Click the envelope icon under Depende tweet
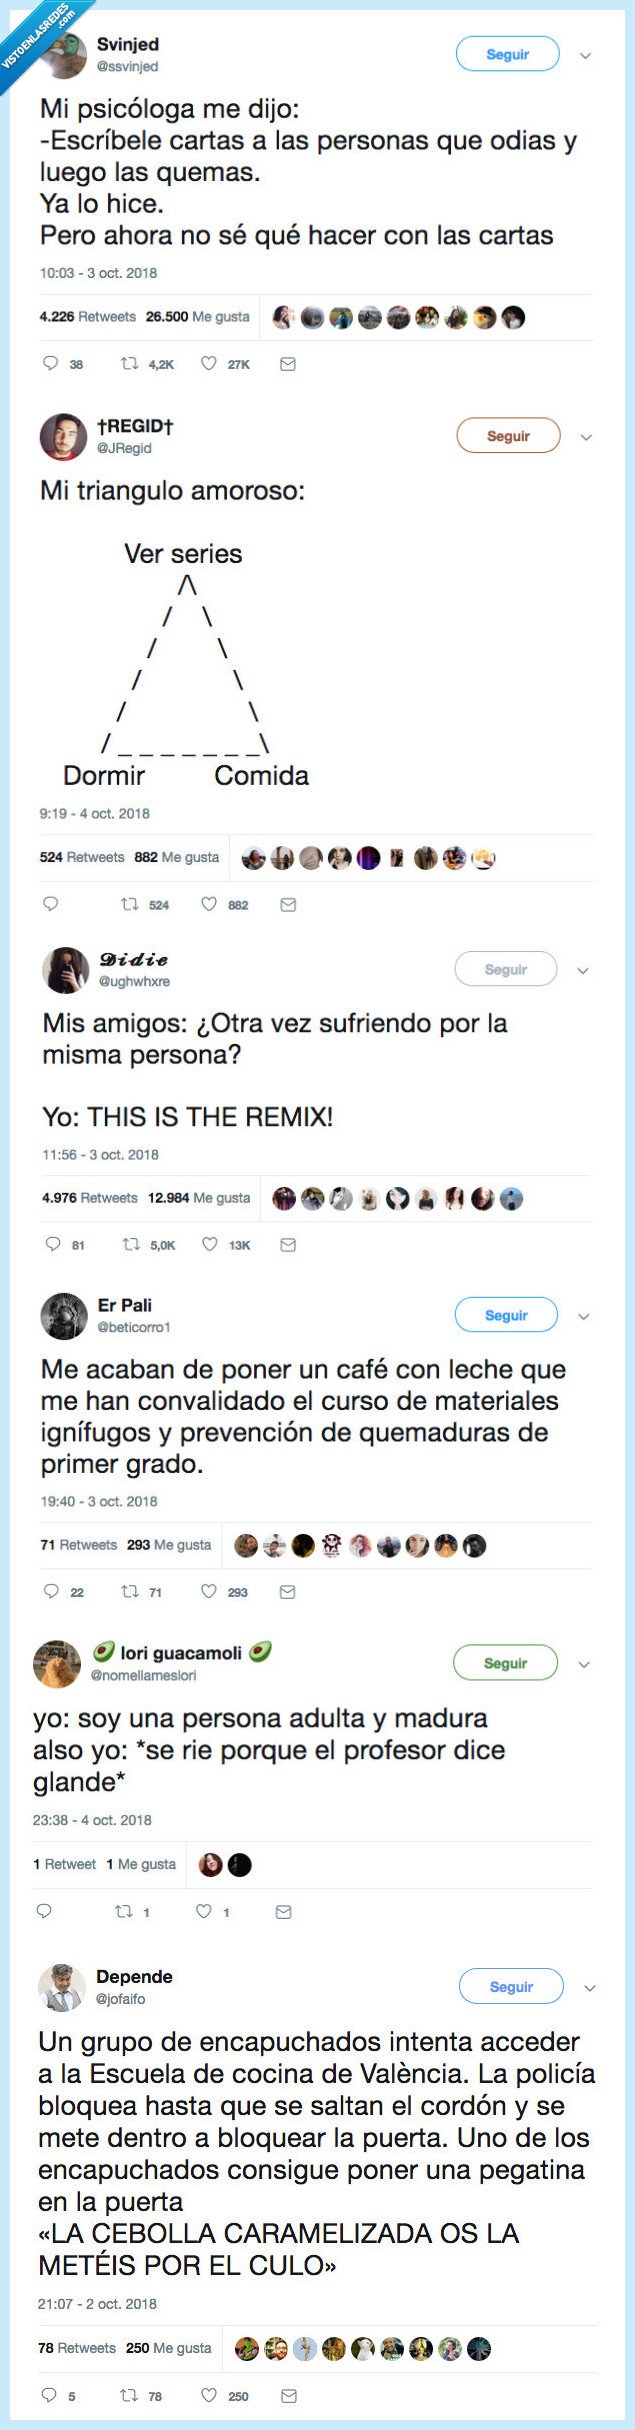635x2430 pixels. (289, 2395)
